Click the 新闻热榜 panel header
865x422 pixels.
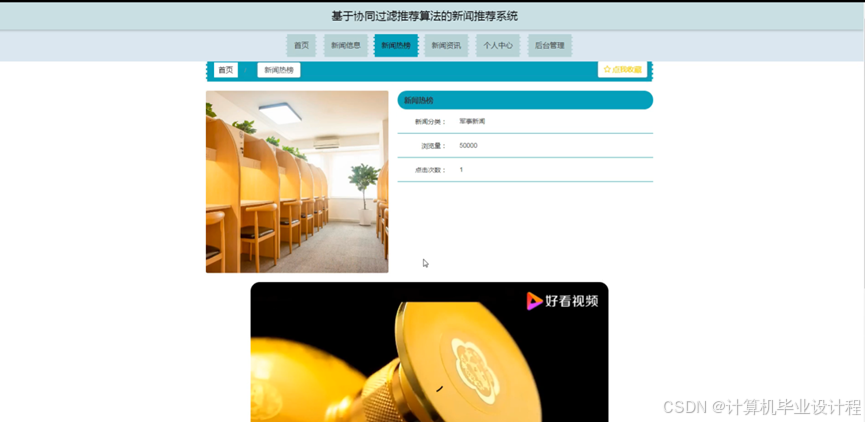[x=525, y=100]
